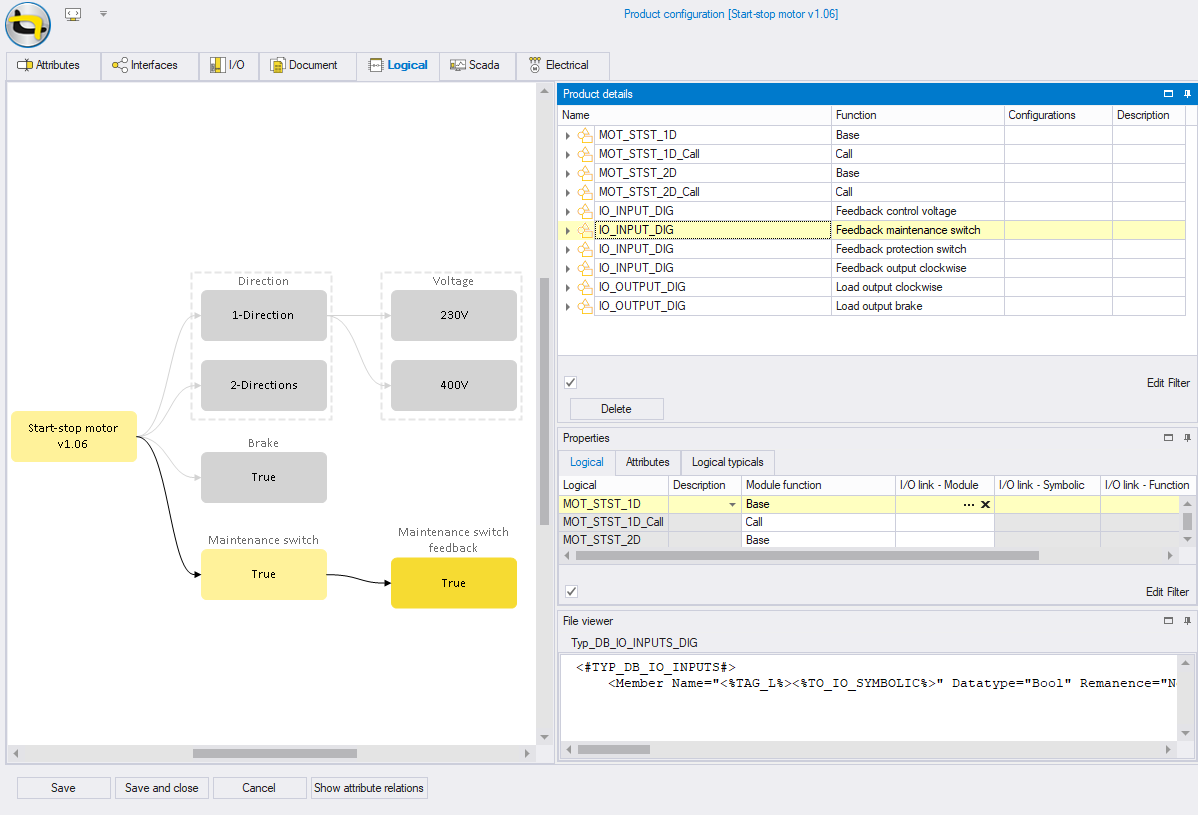
Task: Click the typical icon next to MOT_STST_2D
Action: [x=585, y=173]
